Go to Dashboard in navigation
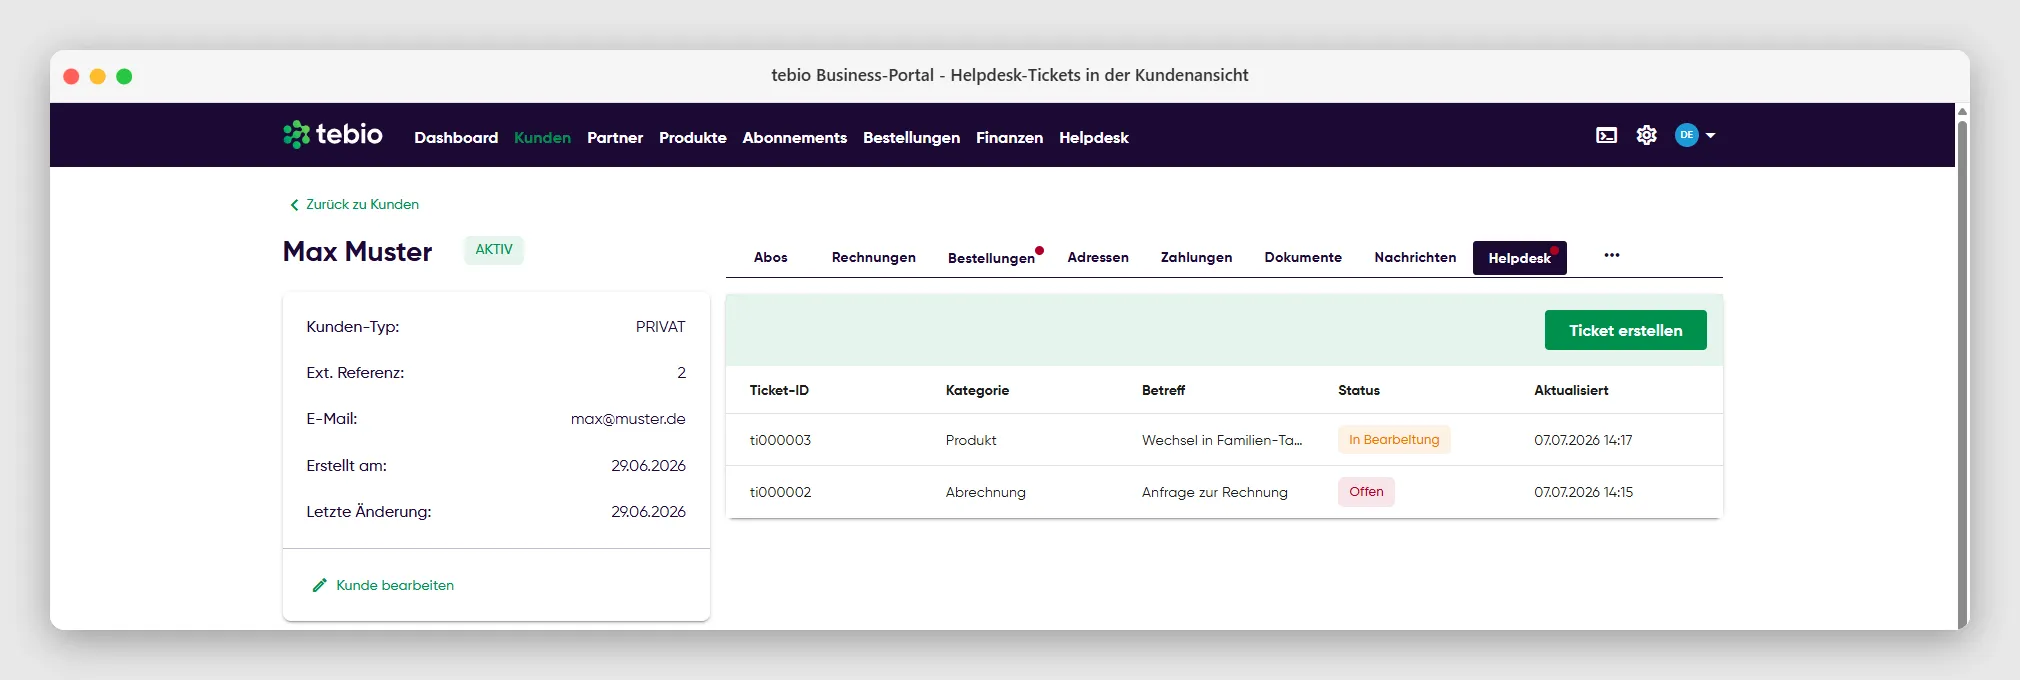 tap(456, 138)
